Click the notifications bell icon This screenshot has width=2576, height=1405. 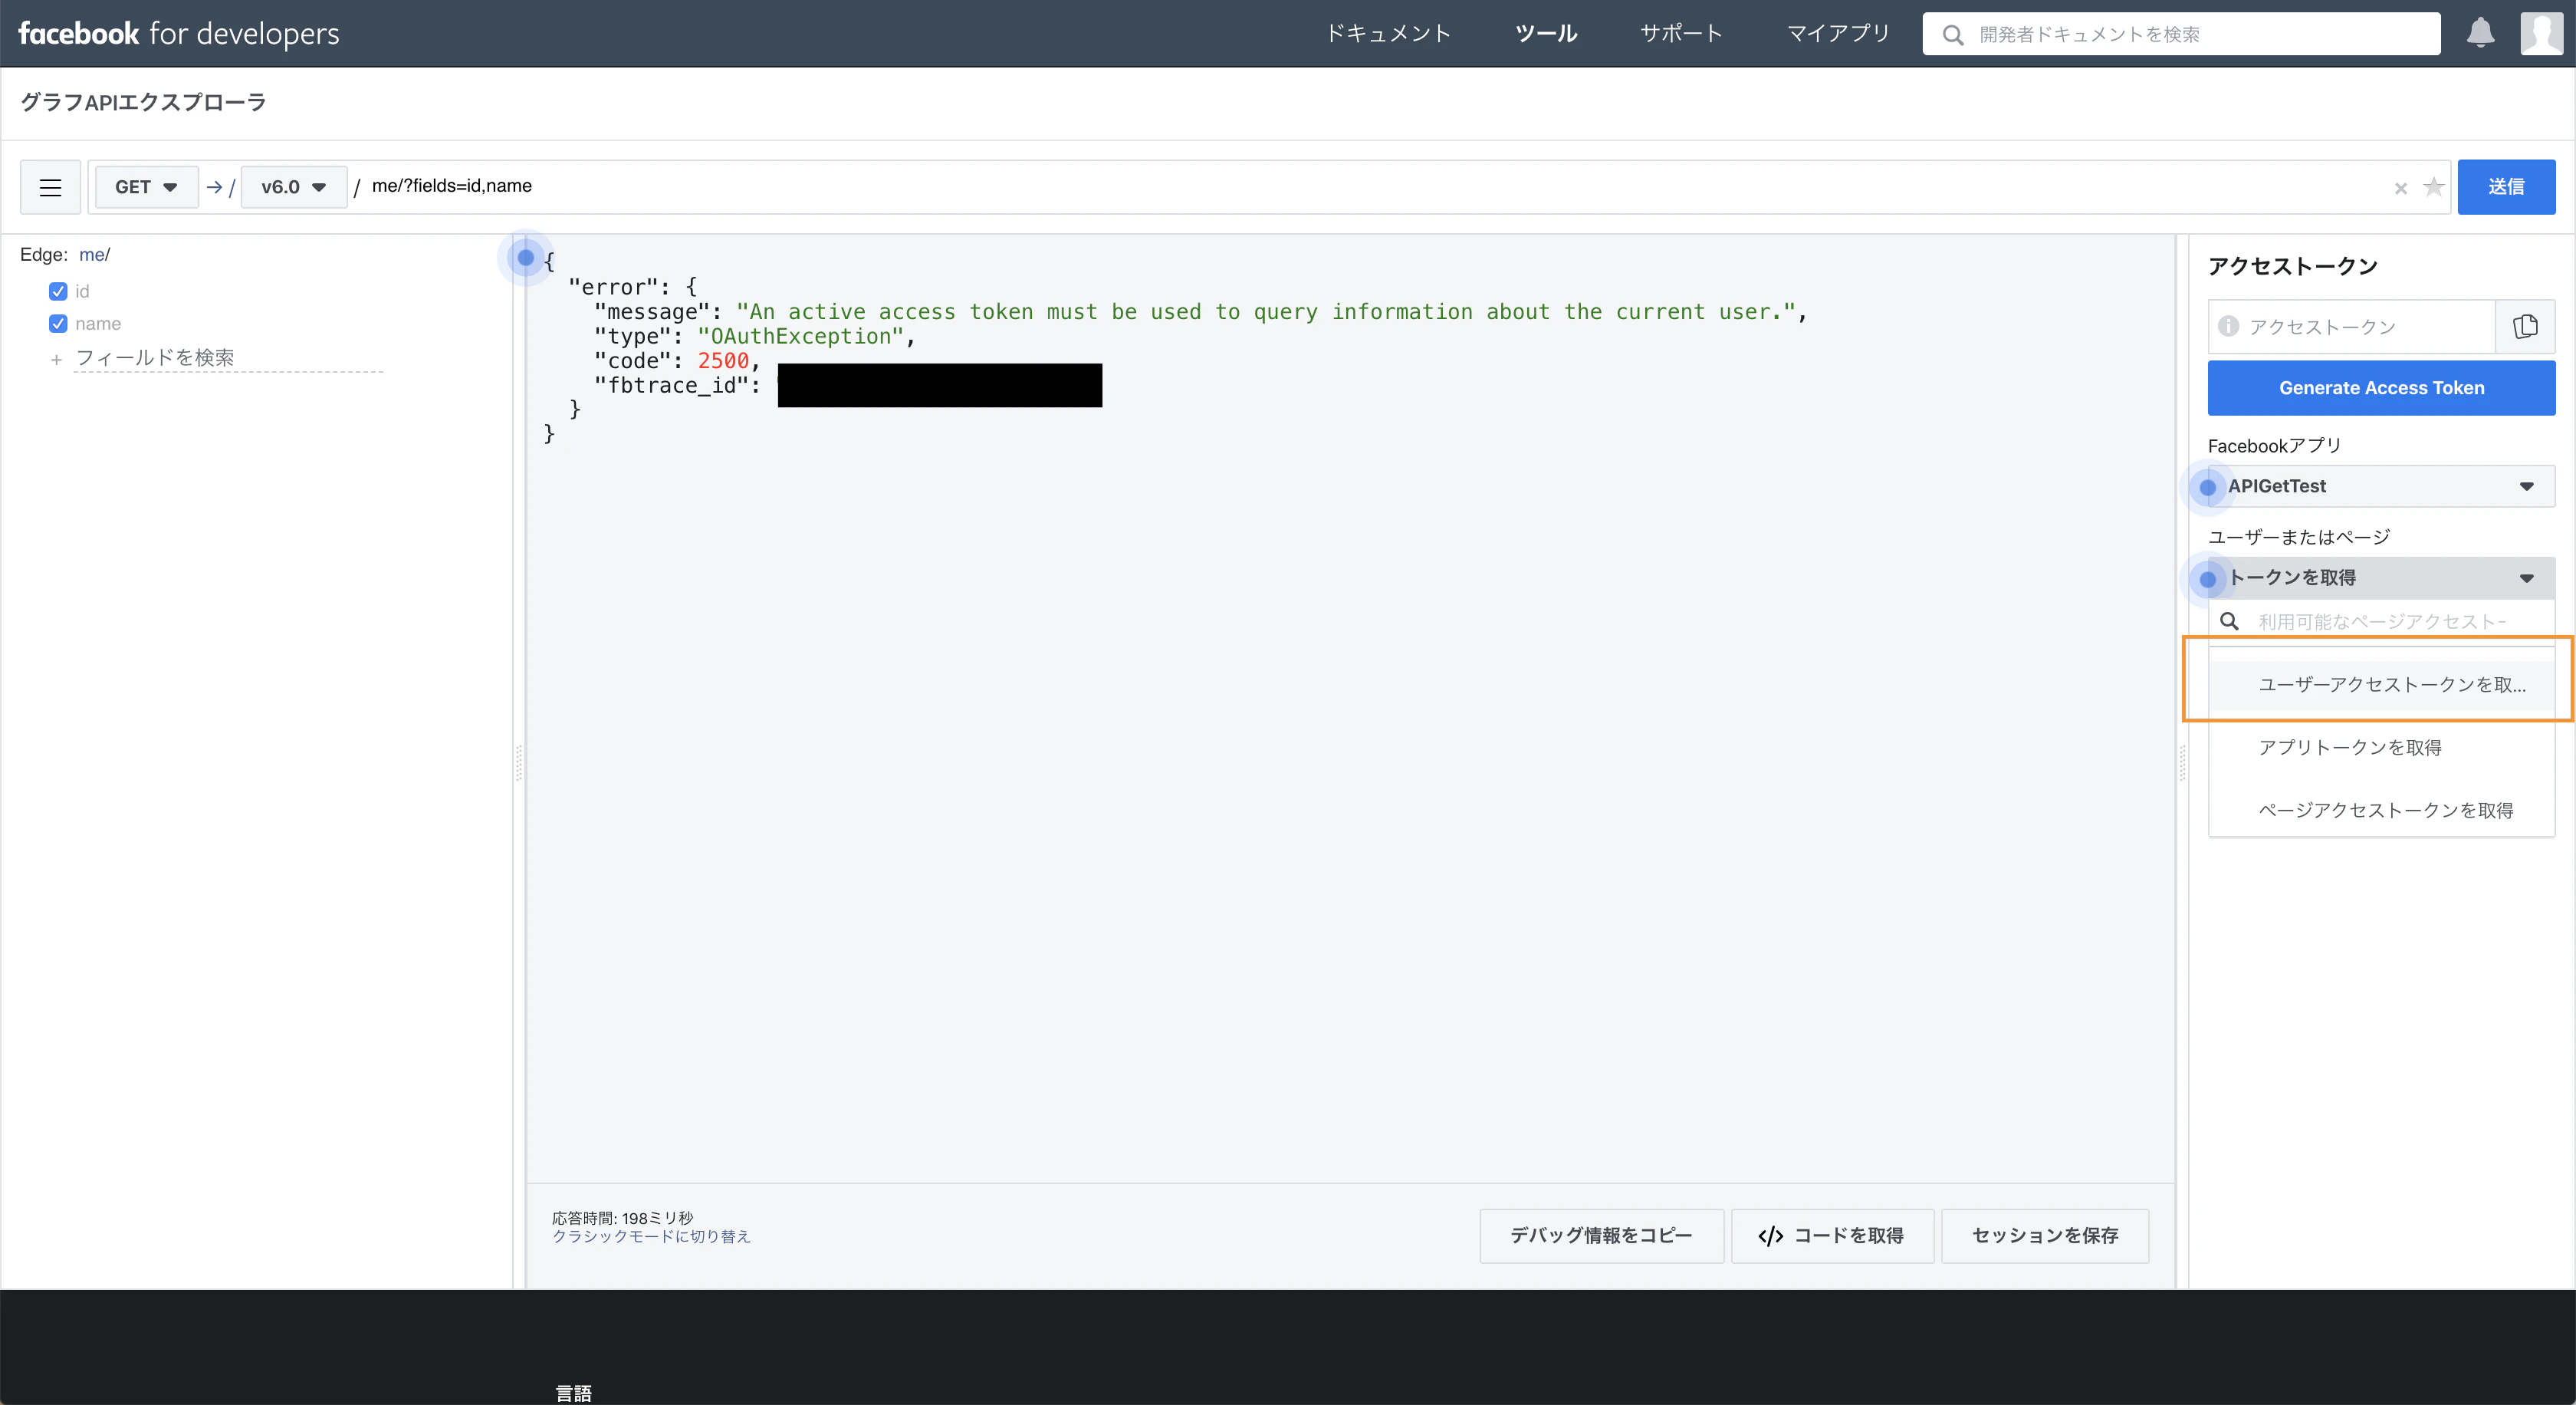(2480, 34)
